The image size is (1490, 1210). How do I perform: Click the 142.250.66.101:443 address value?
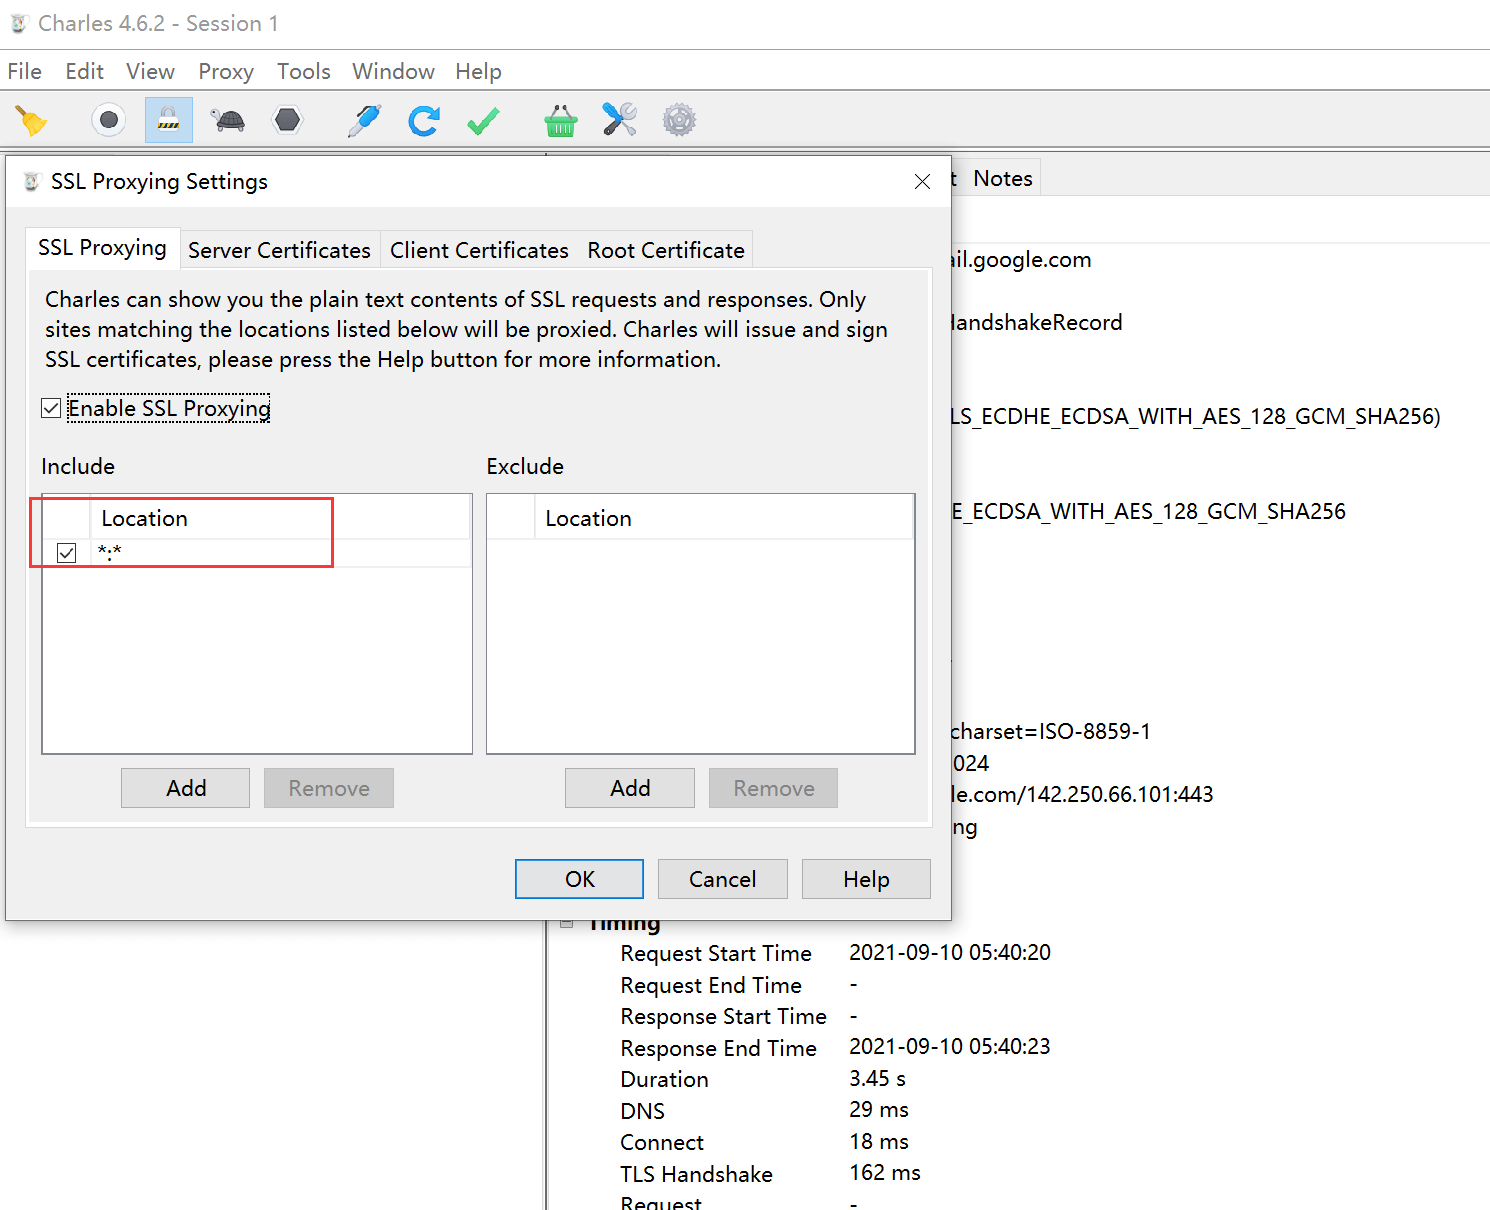(x=1118, y=794)
